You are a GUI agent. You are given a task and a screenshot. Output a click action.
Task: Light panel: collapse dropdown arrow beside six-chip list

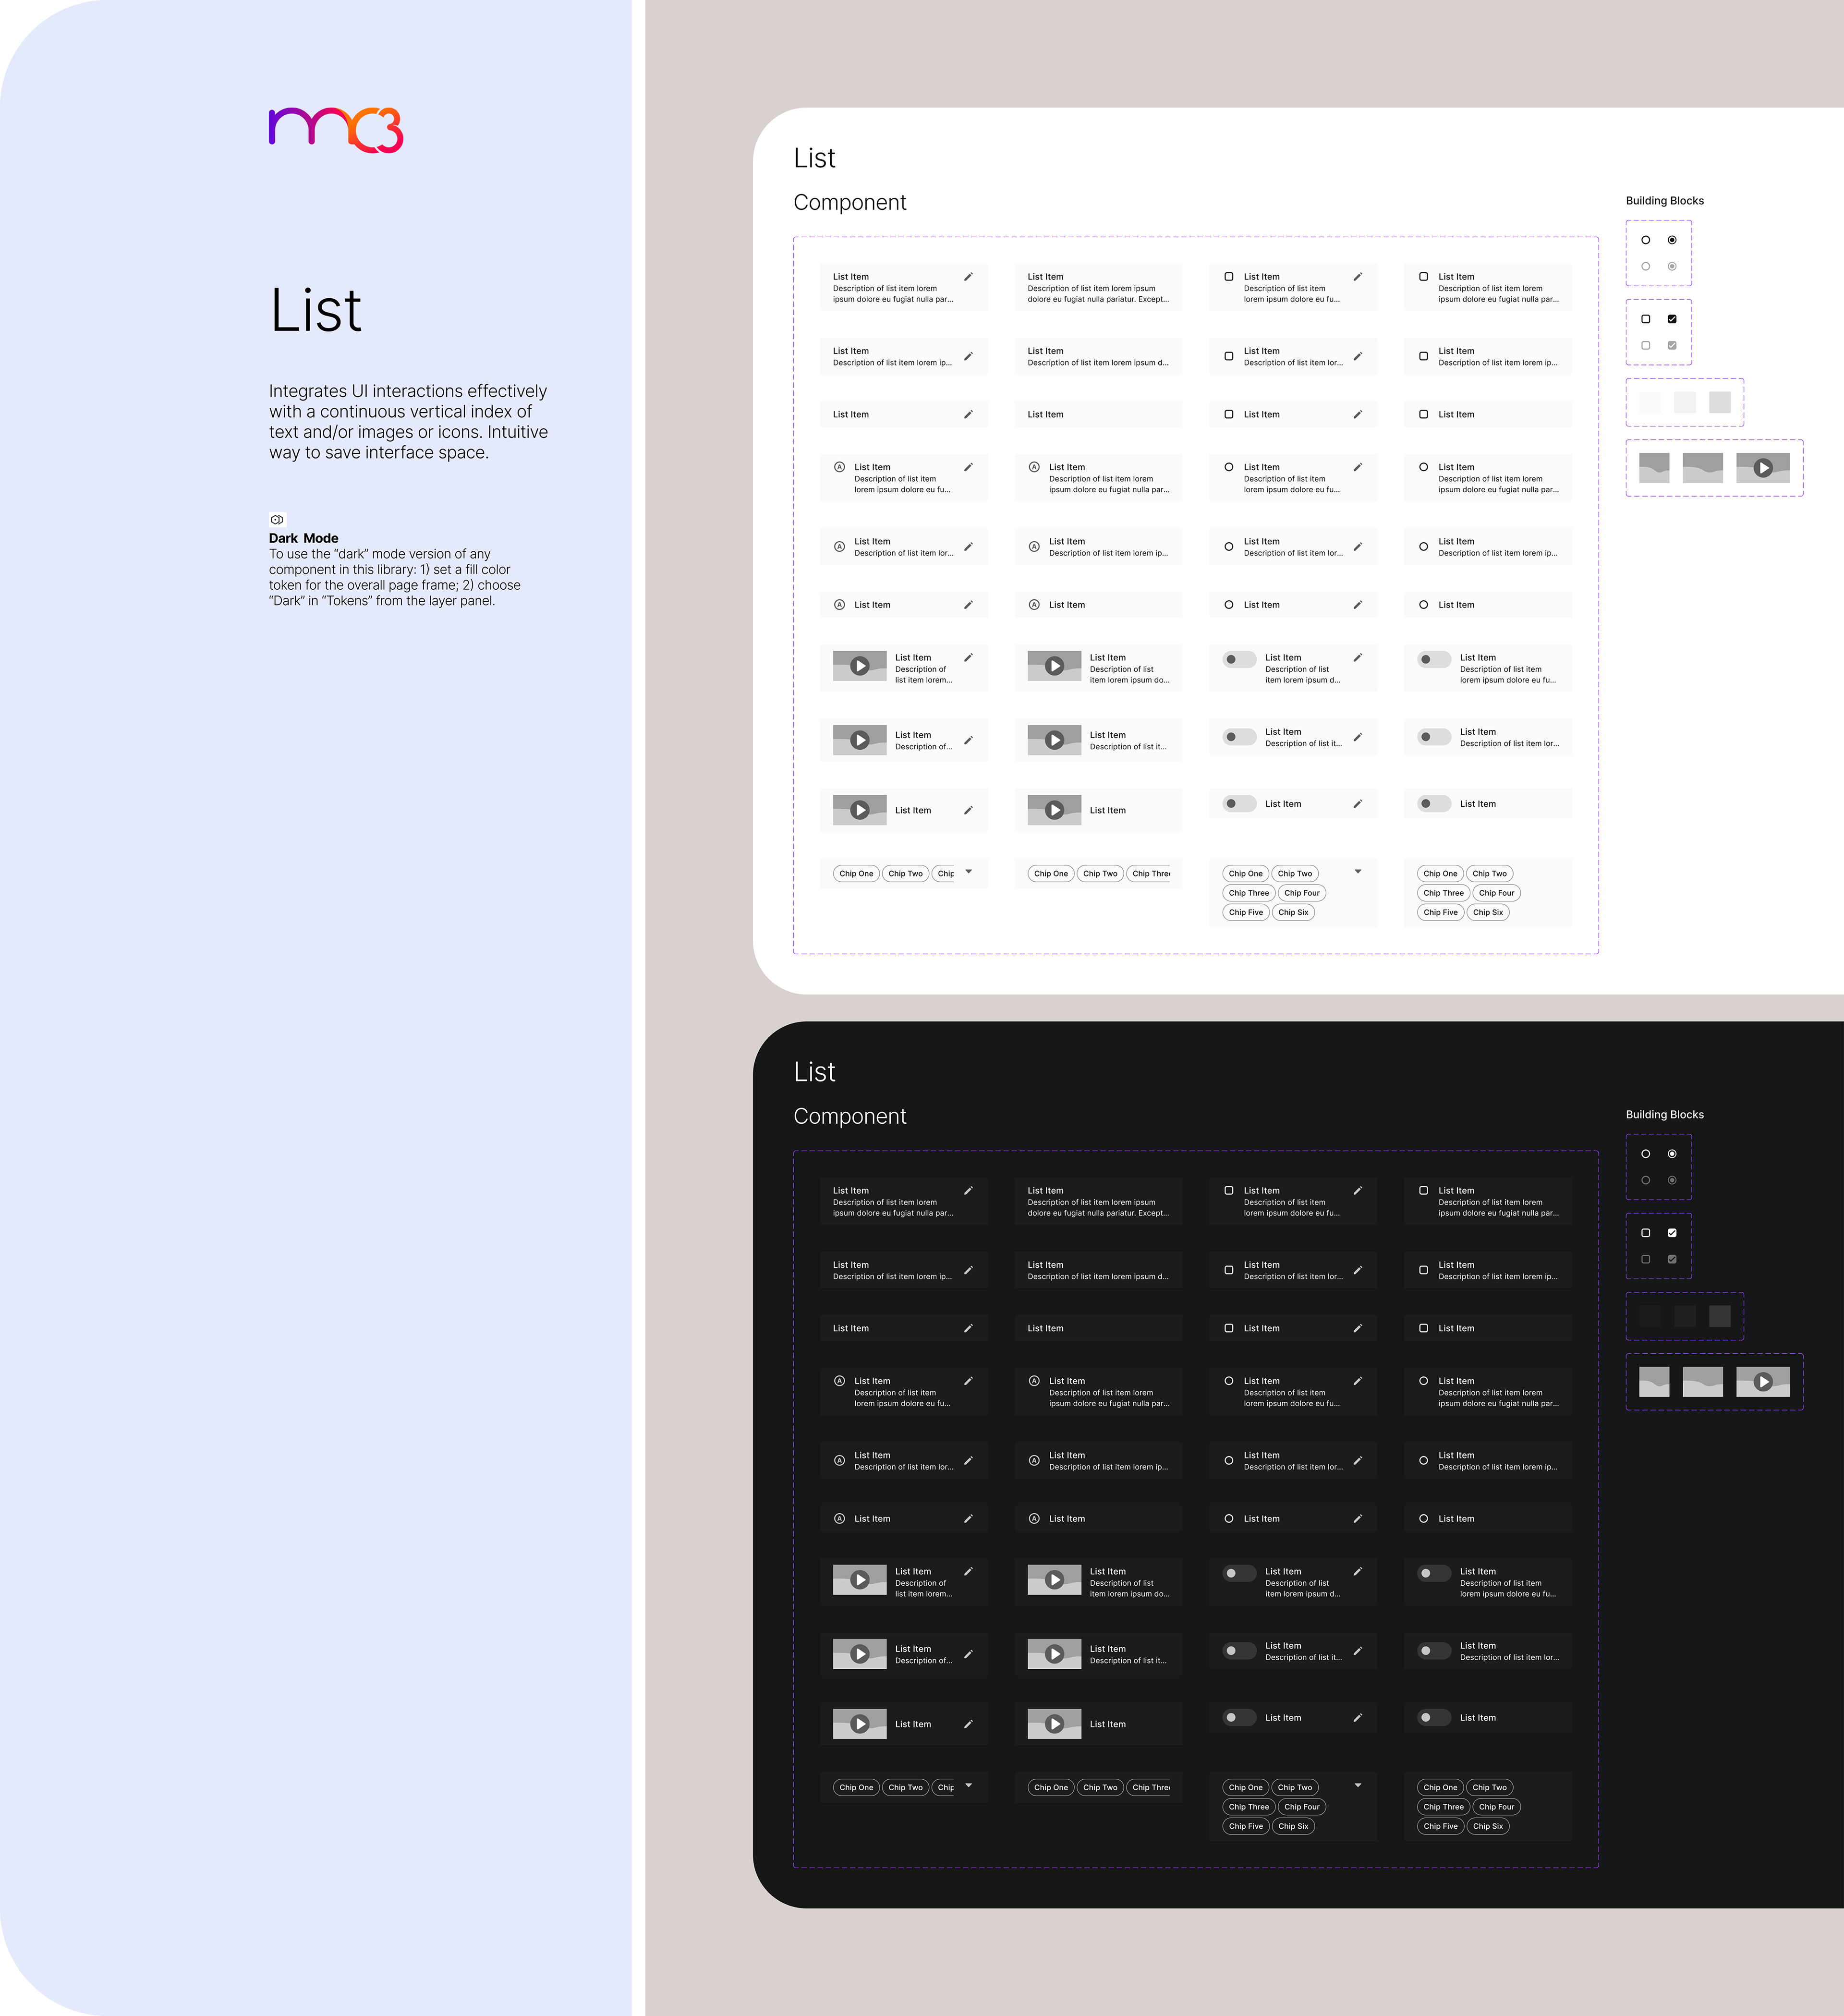pyautogui.click(x=1358, y=872)
